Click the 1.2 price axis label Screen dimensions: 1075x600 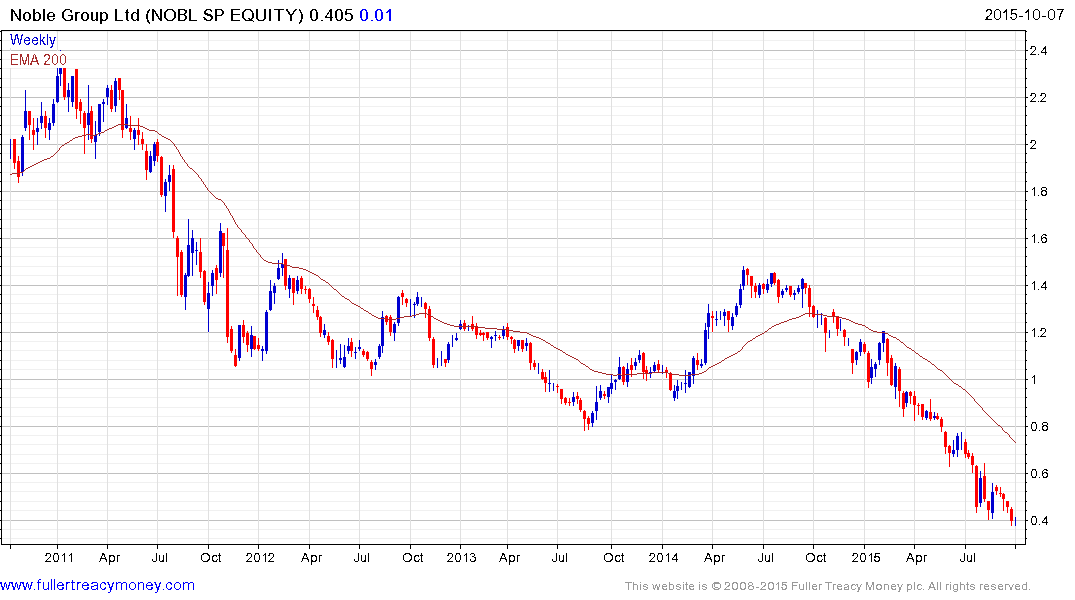click(1038, 333)
